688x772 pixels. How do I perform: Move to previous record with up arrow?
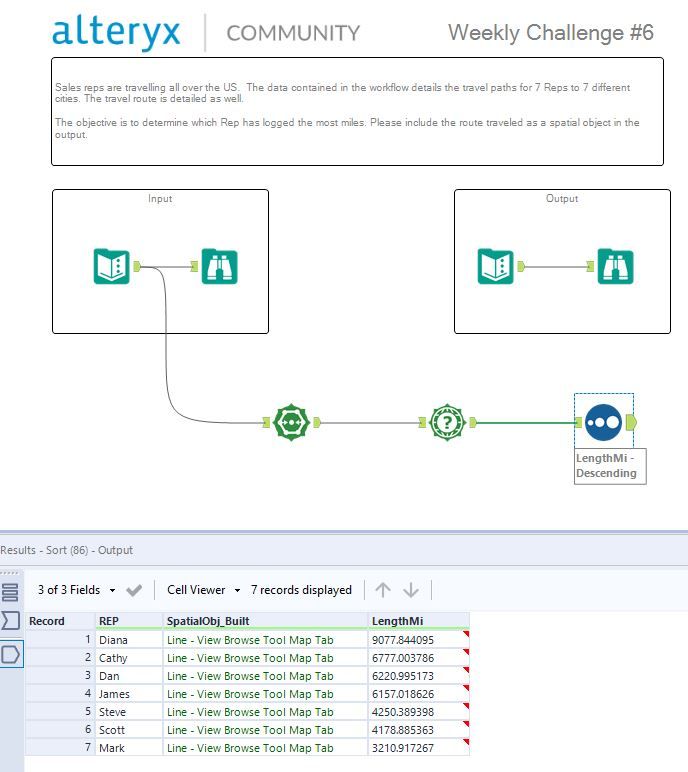(x=383, y=589)
